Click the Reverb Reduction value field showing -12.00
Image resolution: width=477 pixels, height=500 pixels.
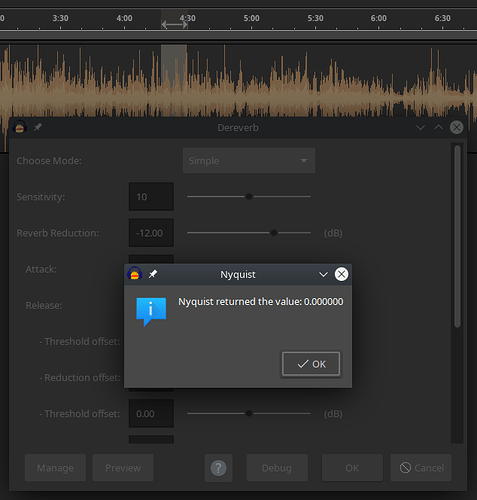(x=151, y=233)
